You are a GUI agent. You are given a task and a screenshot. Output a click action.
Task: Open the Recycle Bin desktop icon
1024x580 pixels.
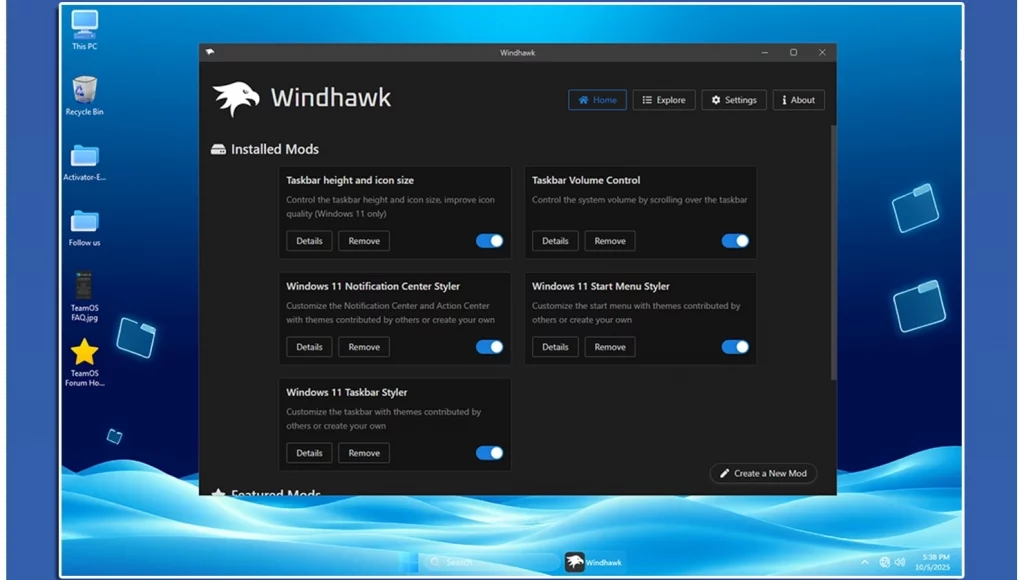(85, 91)
